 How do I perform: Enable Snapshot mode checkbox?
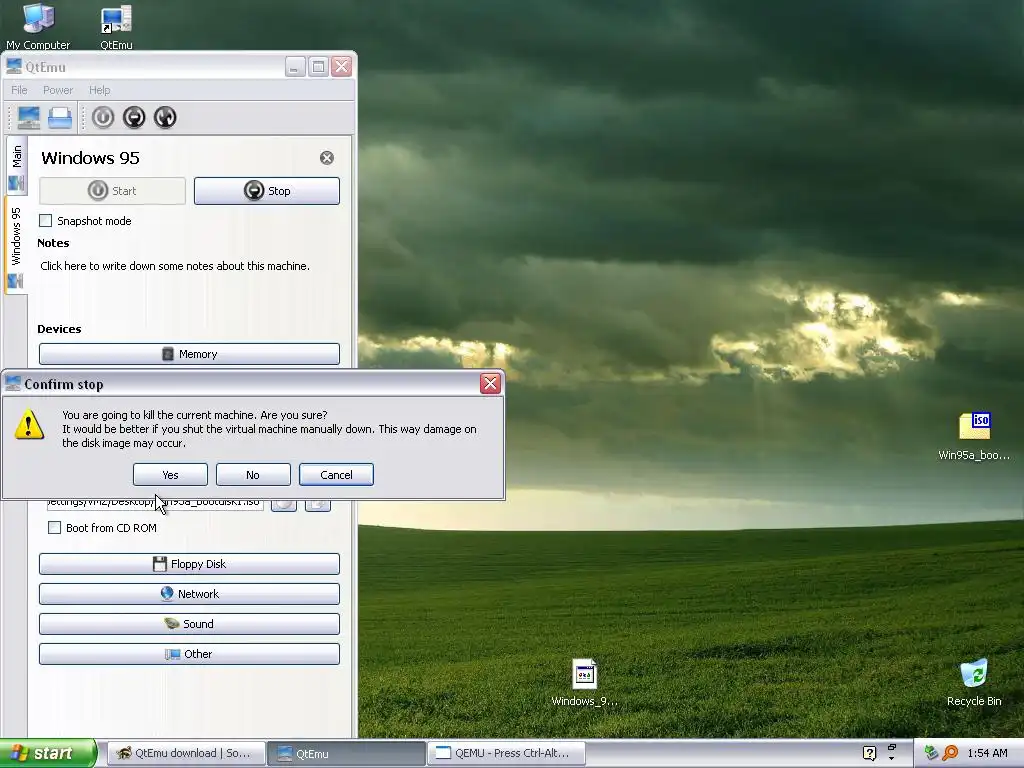[45, 221]
